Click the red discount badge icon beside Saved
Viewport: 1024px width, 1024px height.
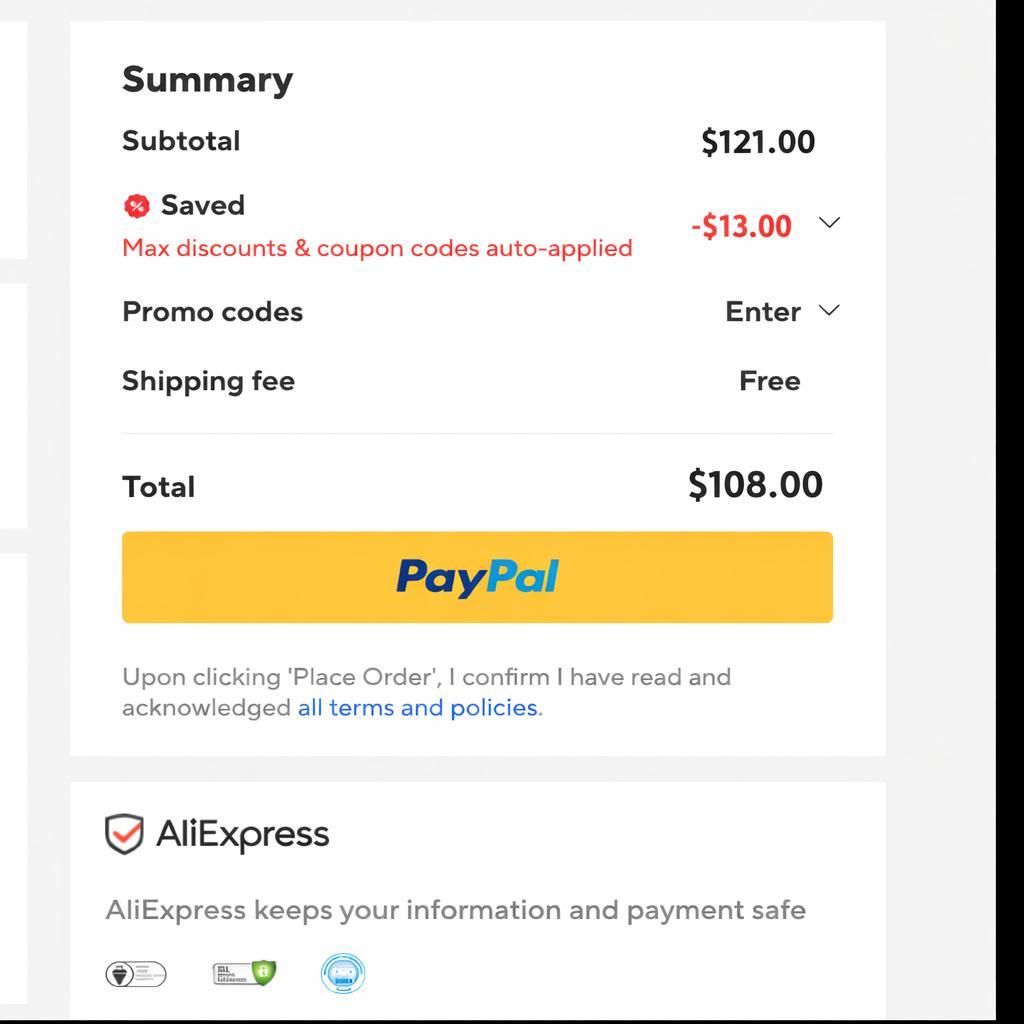pos(136,206)
